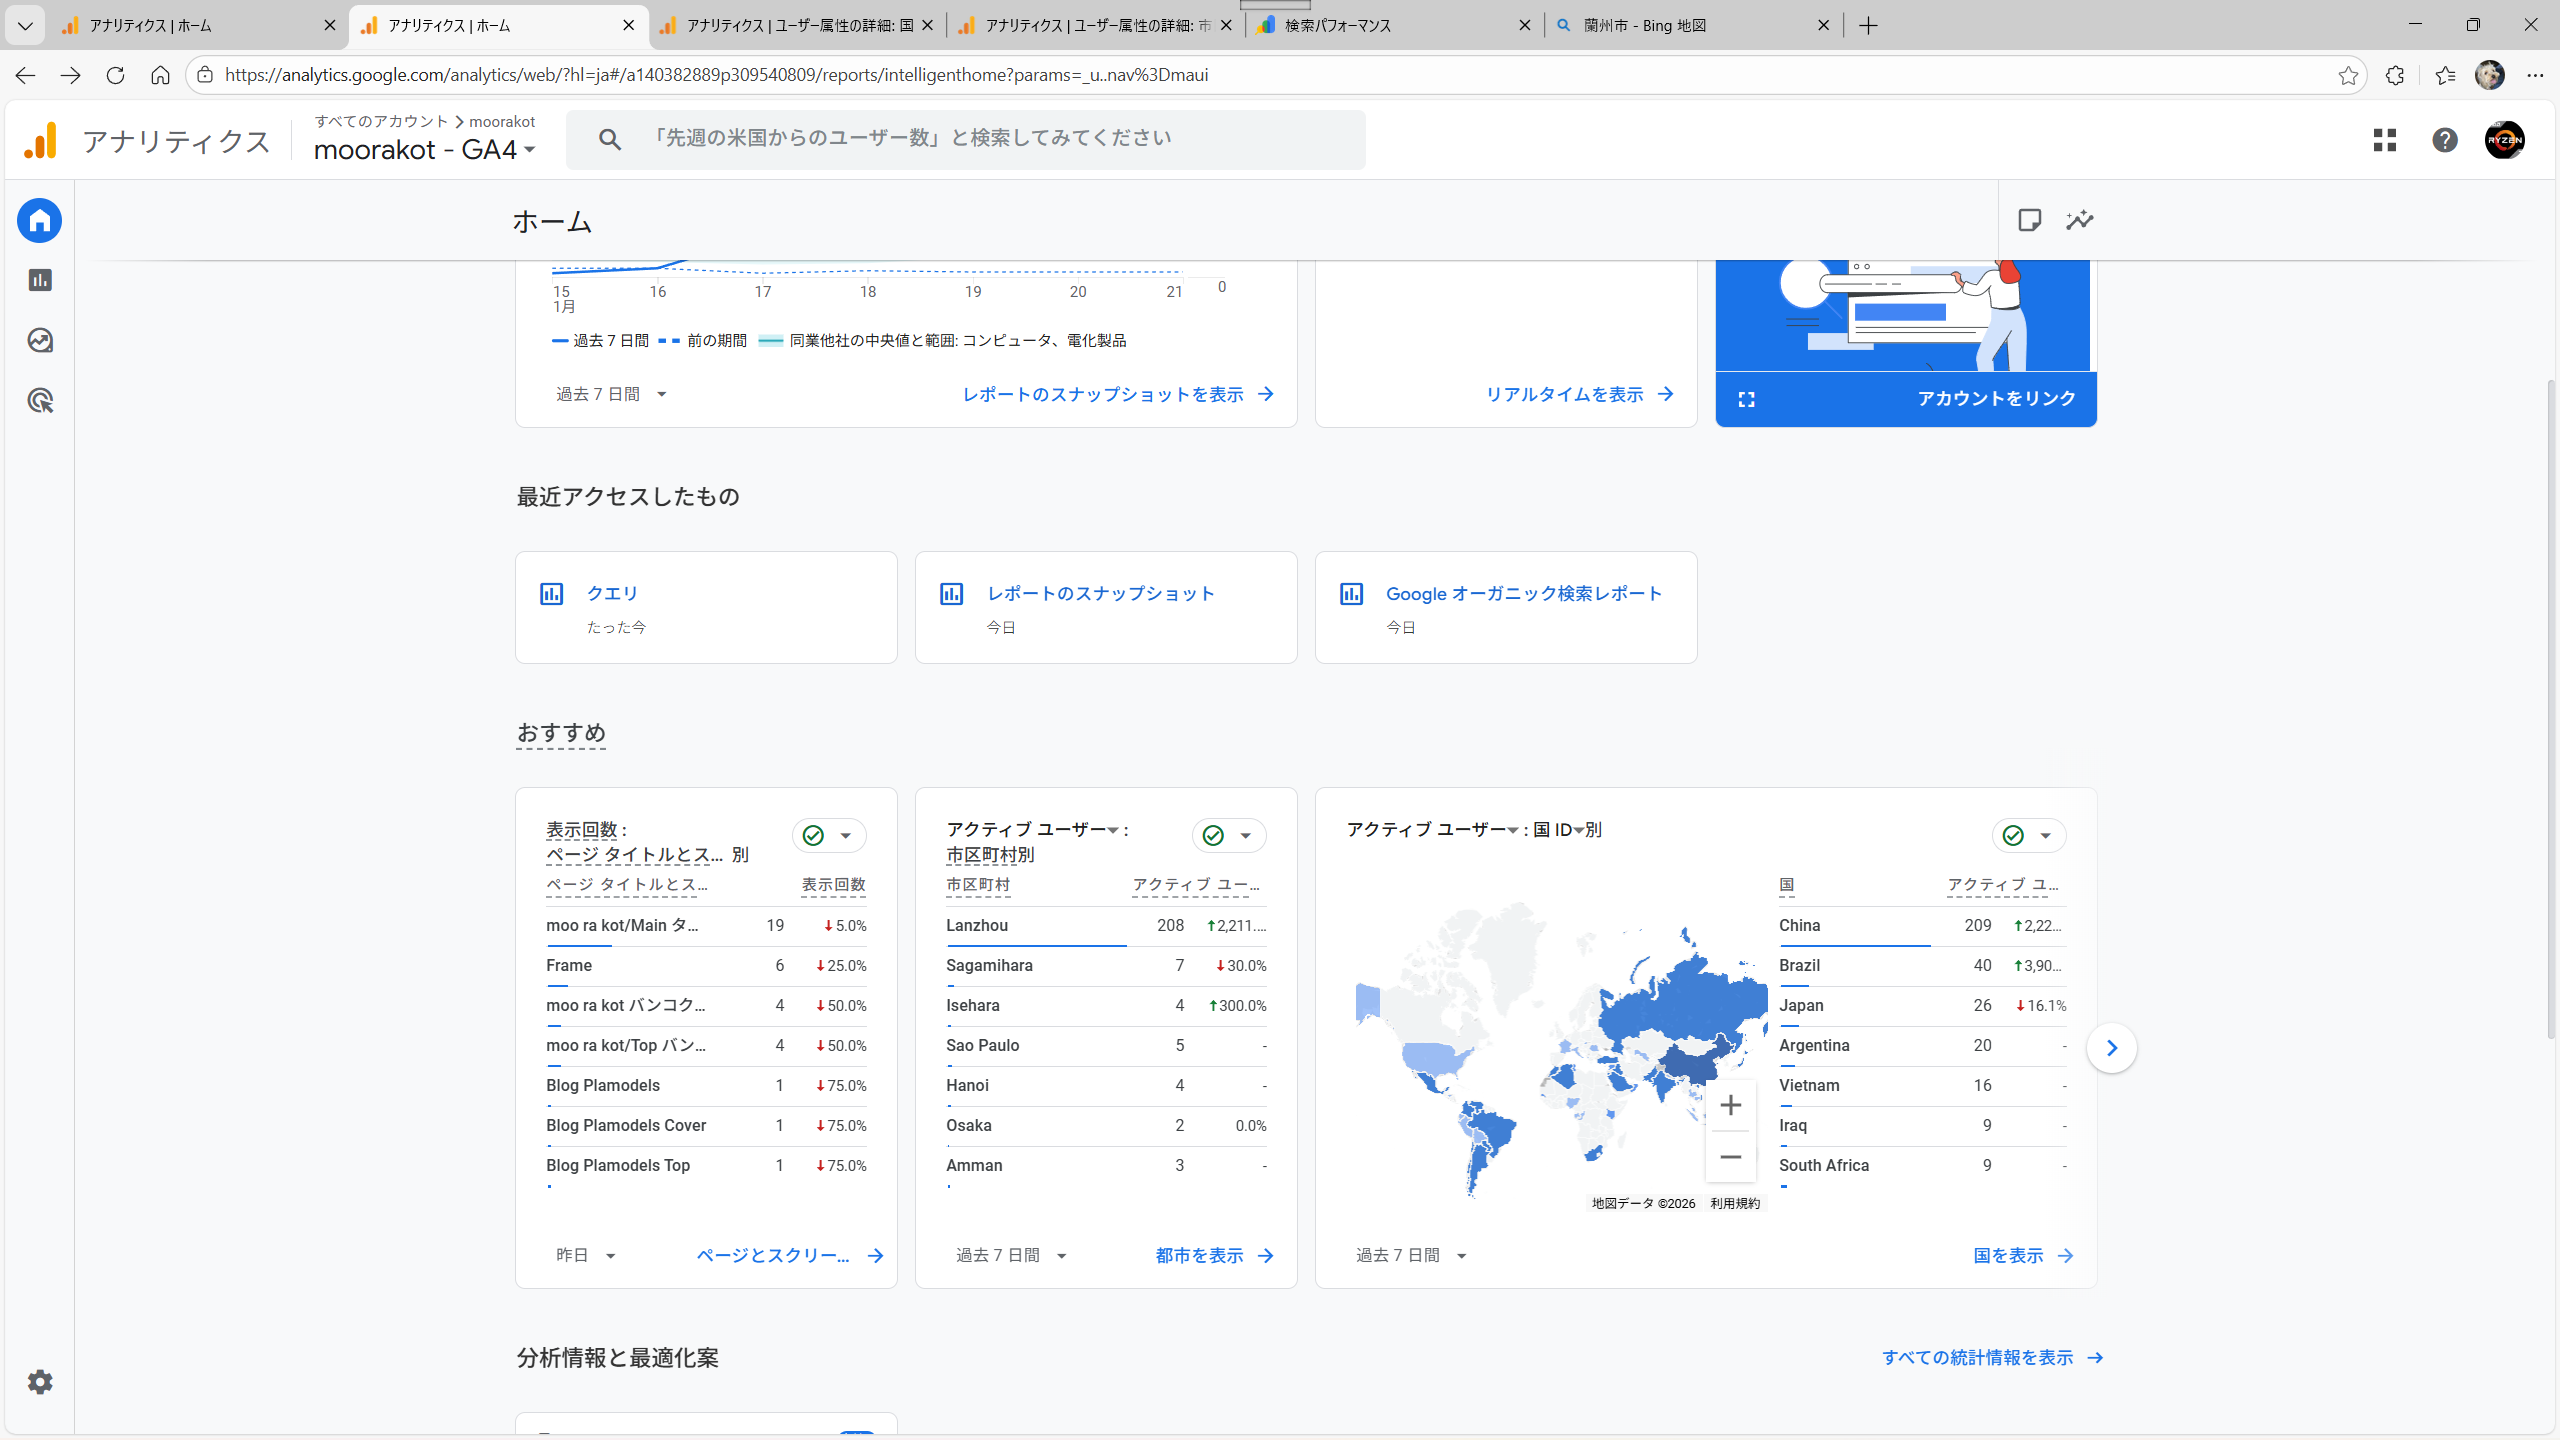
Task: Click the fullscreen icon on link-account card
Action: 1747,399
